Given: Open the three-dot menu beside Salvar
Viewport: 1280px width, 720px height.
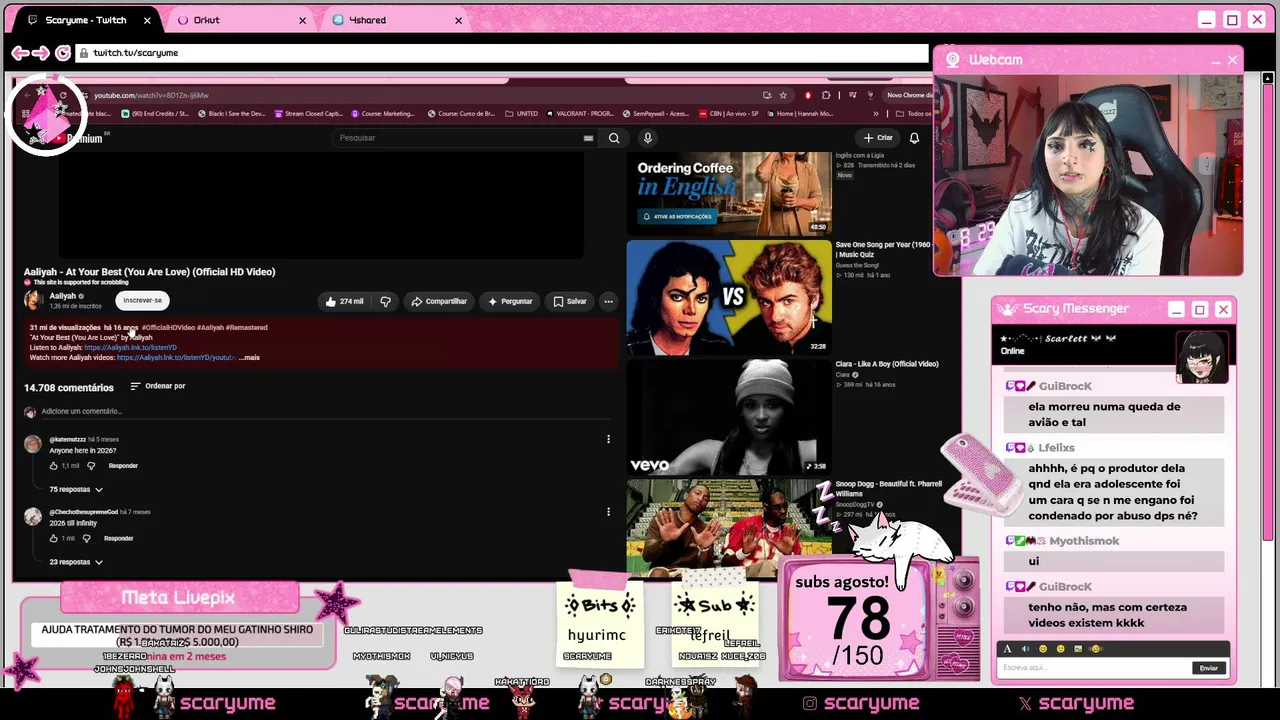Looking at the screenshot, I should pos(608,301).
